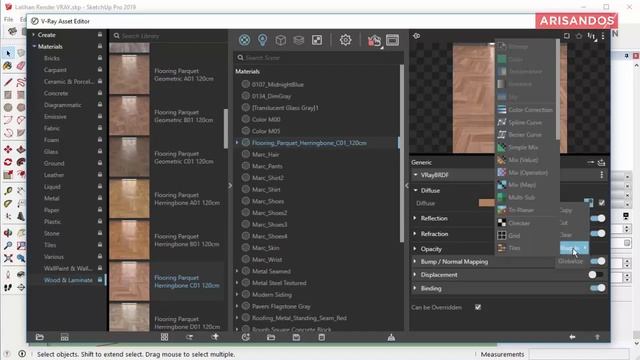Click the add material icon in footer
Screen dimensions: 640x360
[245, 337]
